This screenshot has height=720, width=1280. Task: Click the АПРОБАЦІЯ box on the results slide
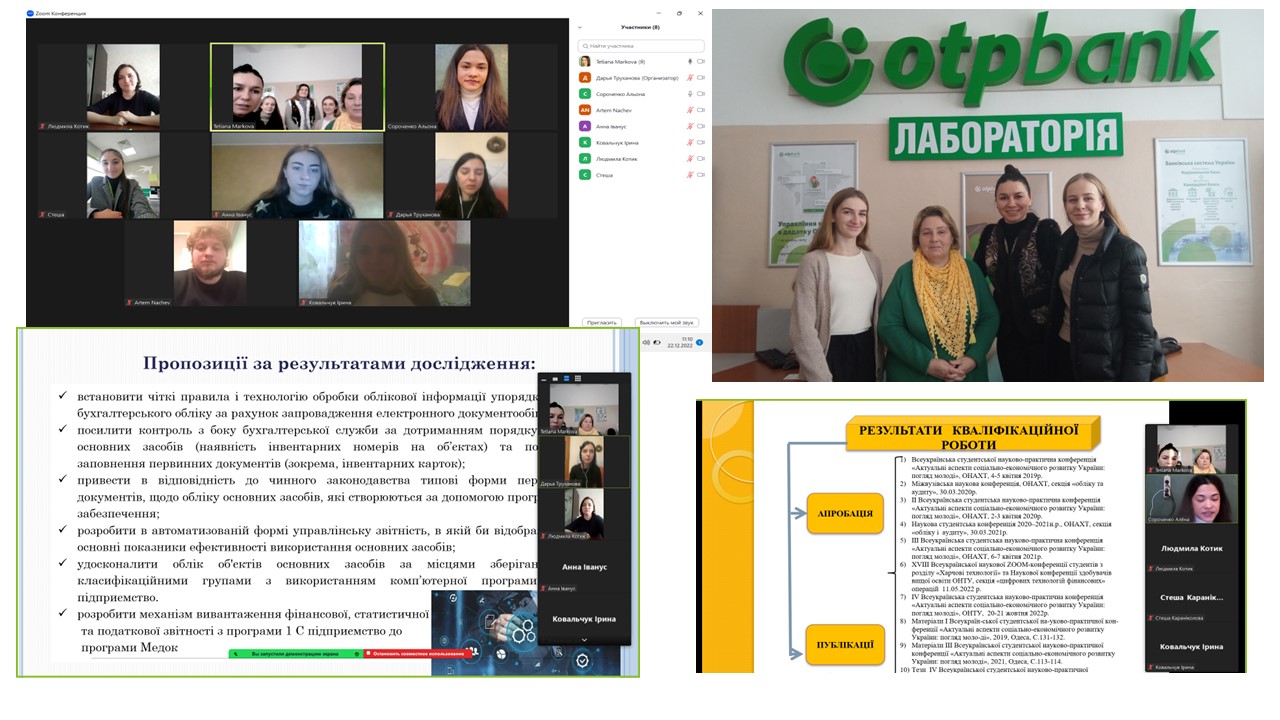click(846, 514)
